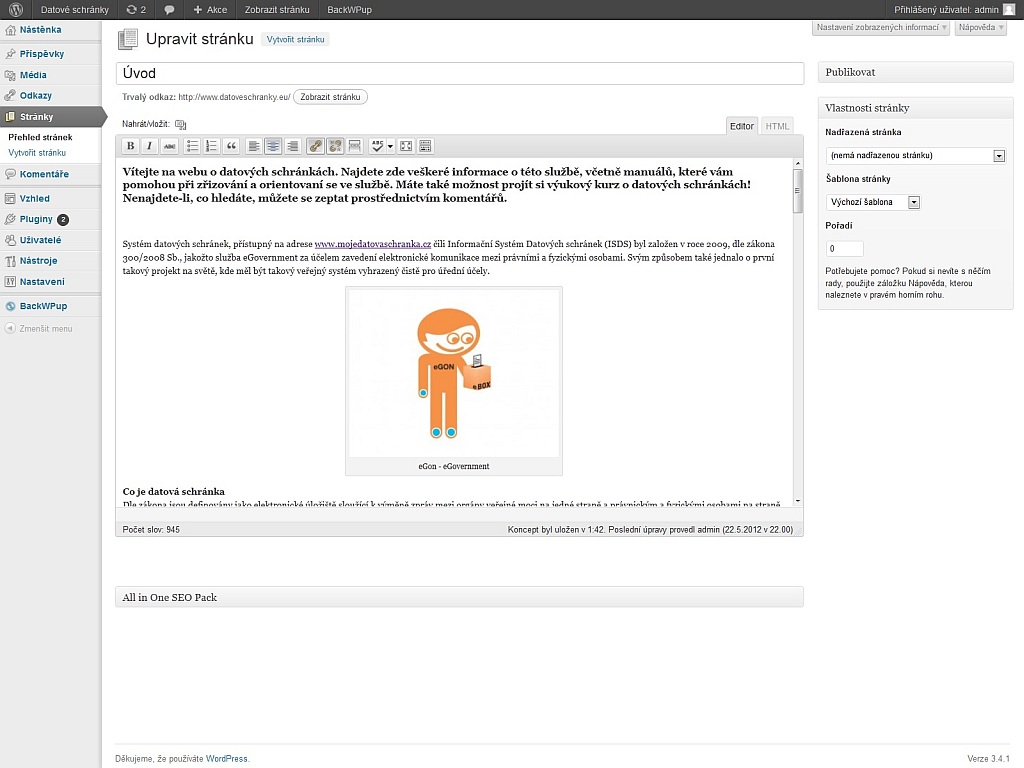Toggle fullscreen editing mode
Image resolution: width=1024 pixels, height=768 pixels.
(406, 146)
